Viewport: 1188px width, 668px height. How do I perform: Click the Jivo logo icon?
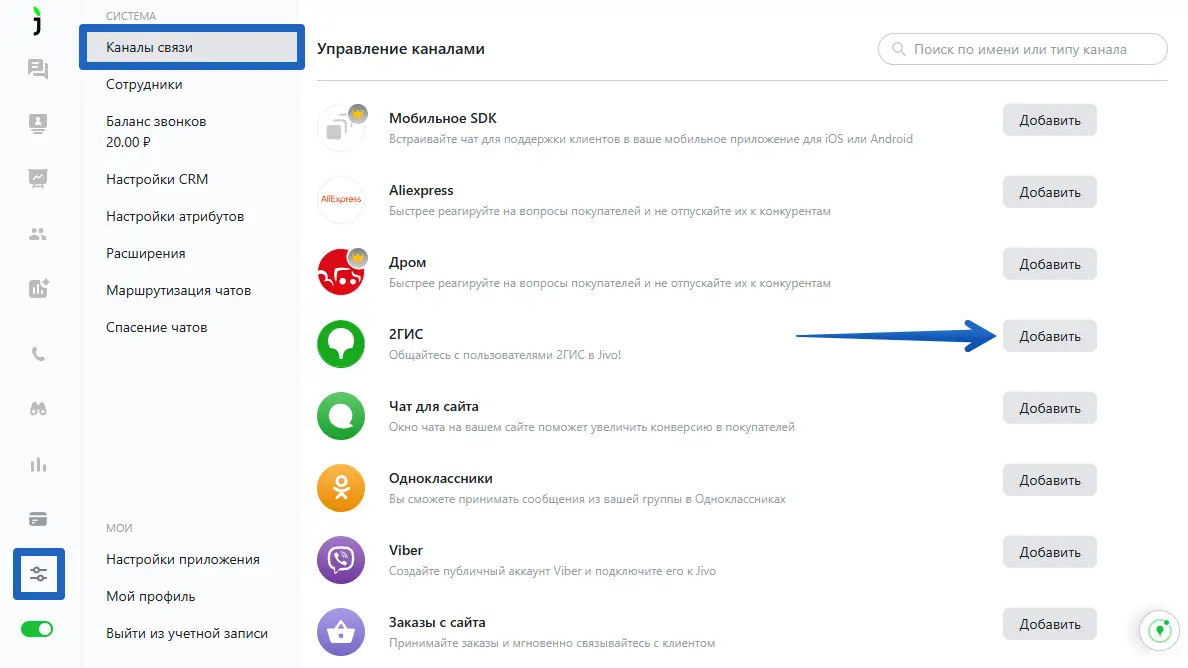click(x=37, y=21)
